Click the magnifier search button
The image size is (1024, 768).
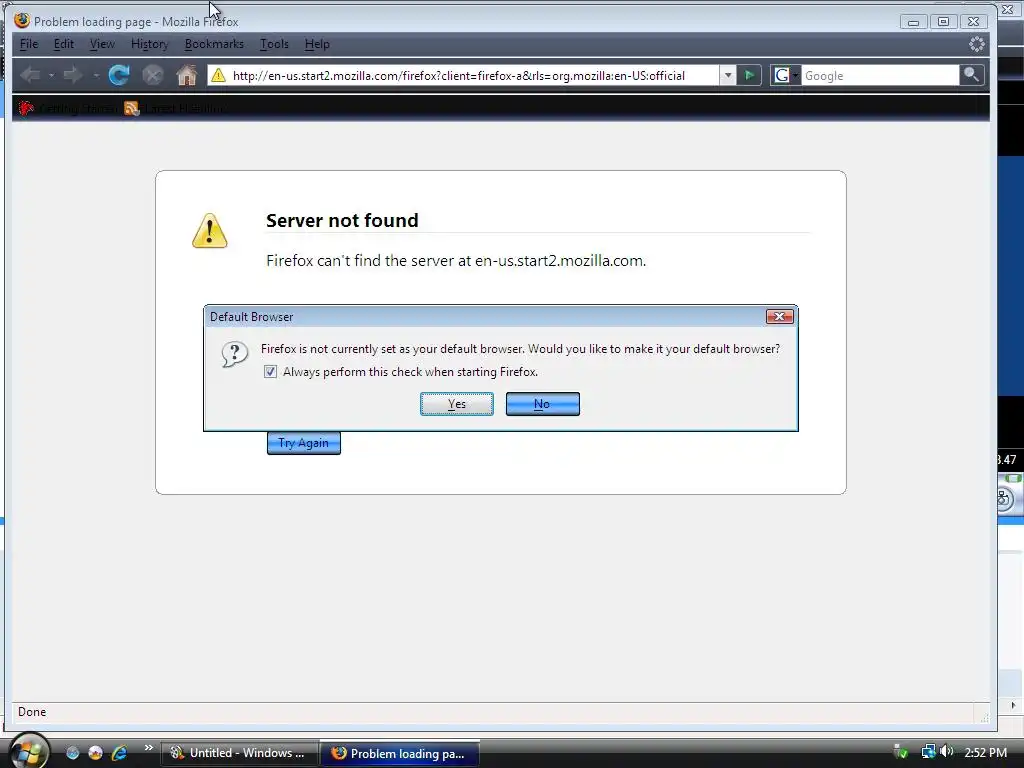coord(971,75)
